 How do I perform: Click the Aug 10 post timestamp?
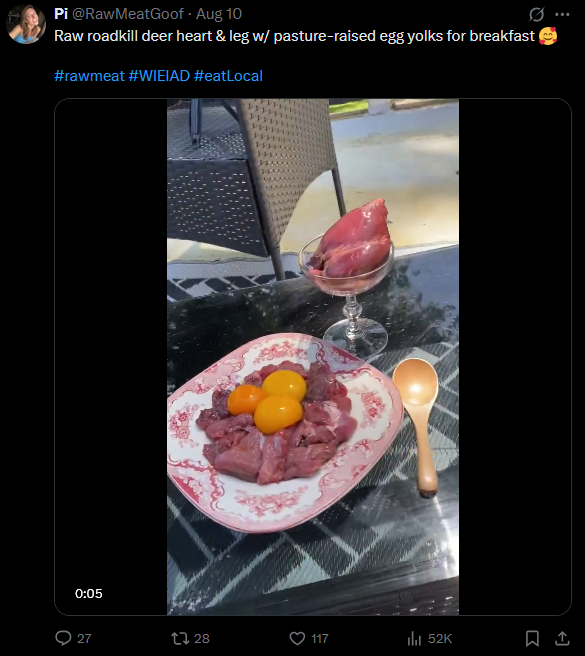point(219,14)
